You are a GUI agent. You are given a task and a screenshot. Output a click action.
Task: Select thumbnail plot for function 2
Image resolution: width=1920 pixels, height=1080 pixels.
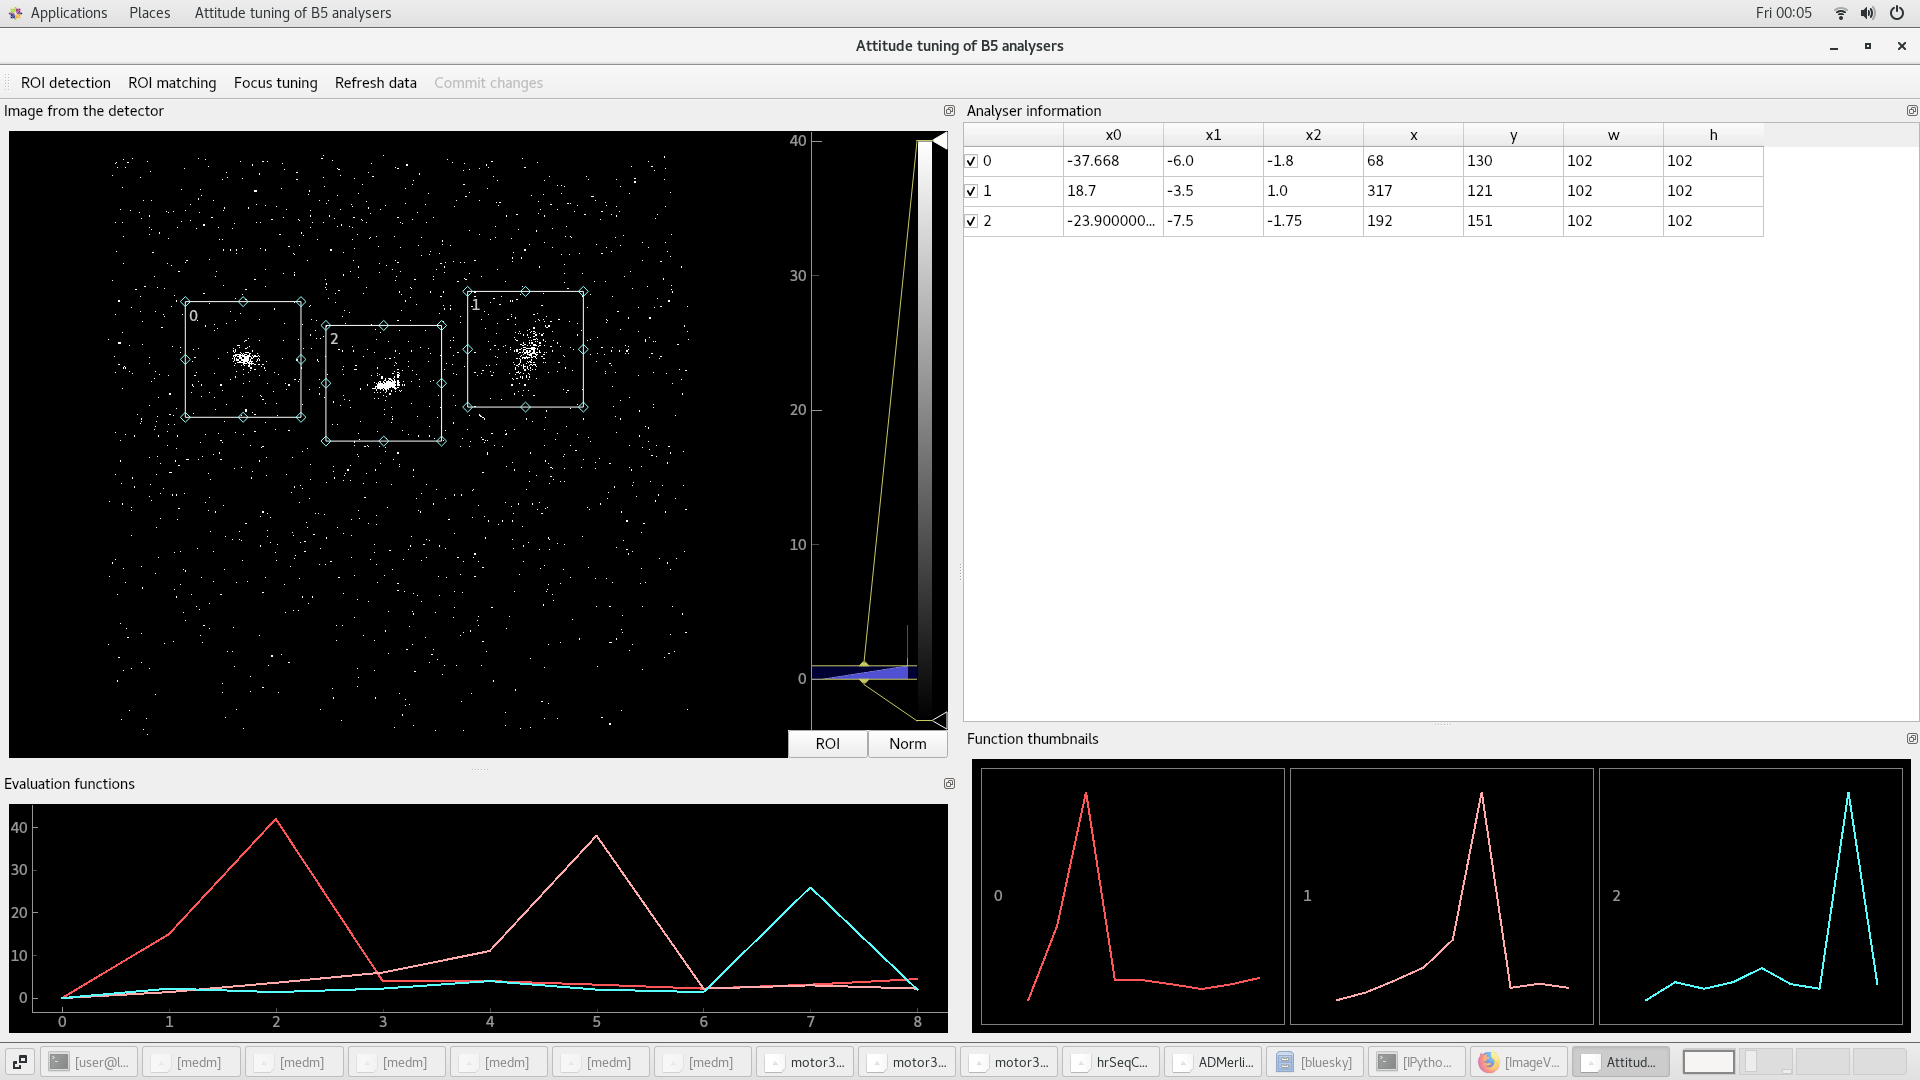pyautogui.click(x=1750, y=896)
